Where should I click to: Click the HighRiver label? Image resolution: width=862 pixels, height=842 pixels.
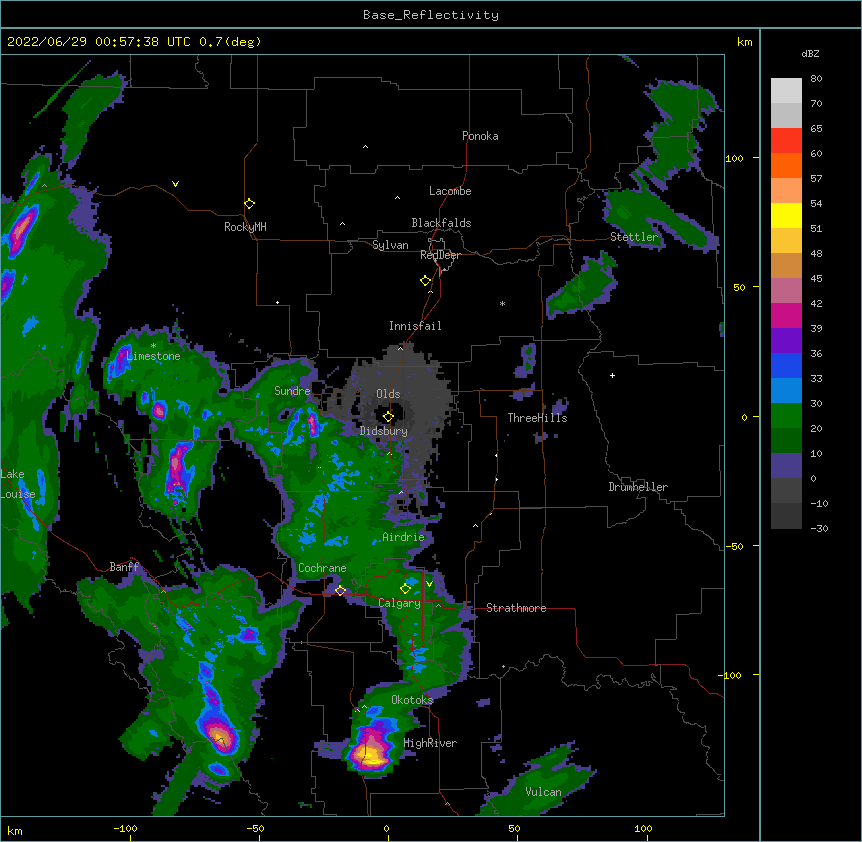click(430, 743)
